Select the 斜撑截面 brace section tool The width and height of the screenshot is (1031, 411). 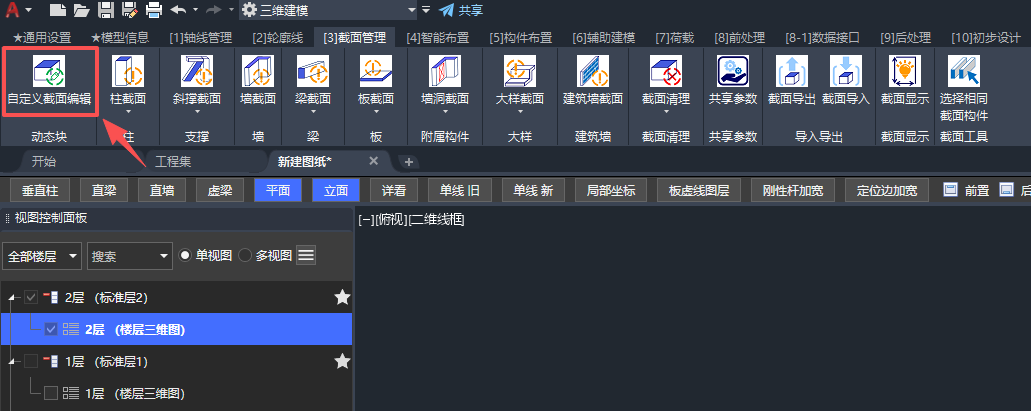point(196,80)
